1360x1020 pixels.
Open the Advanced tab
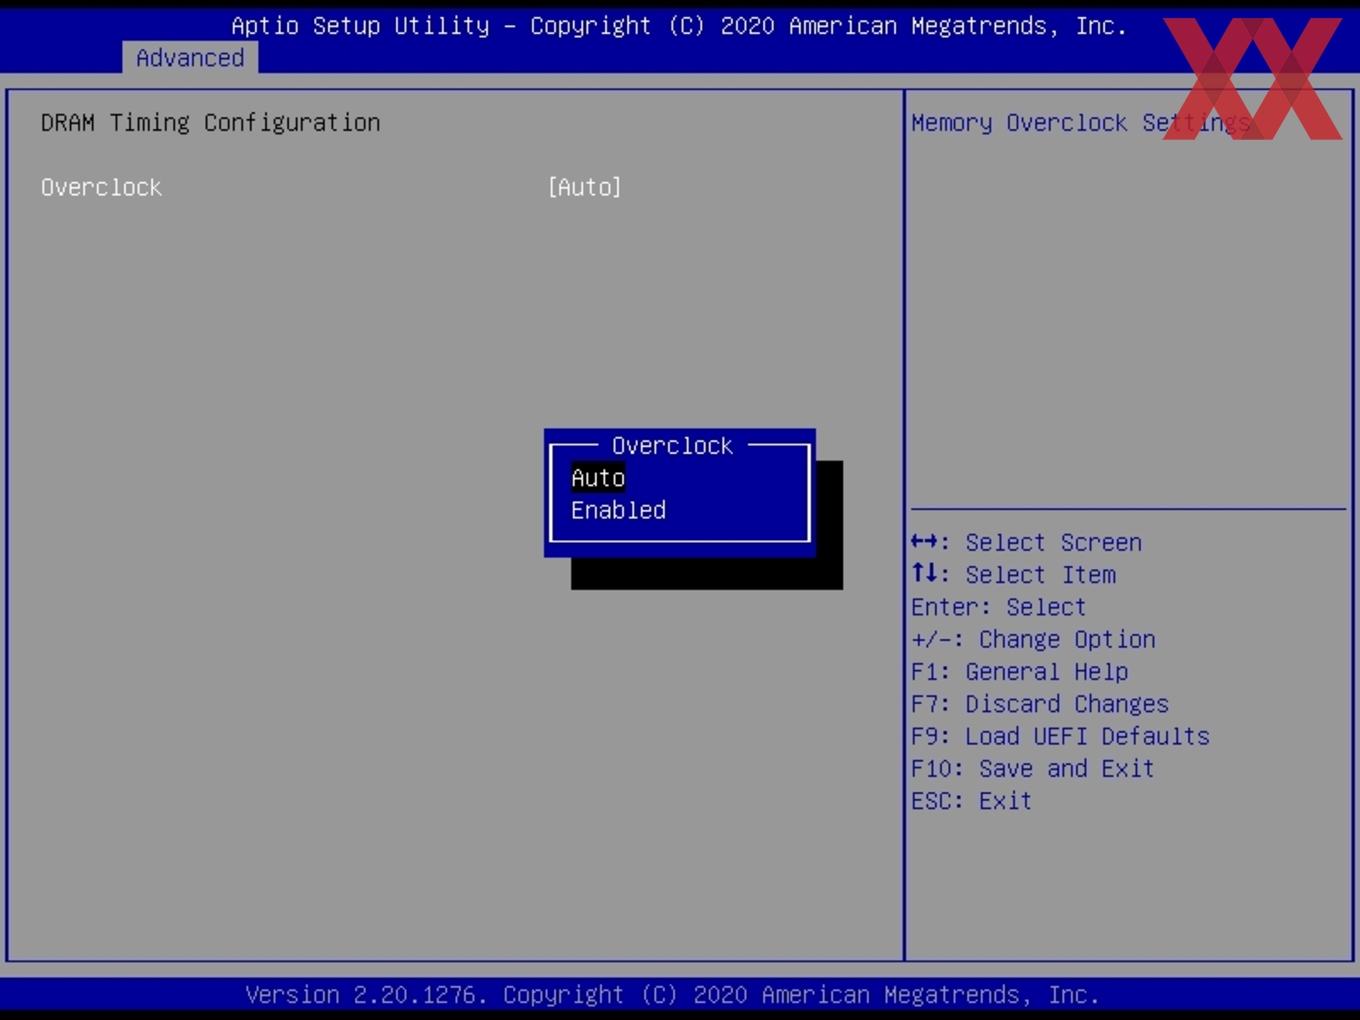[190, 58]
